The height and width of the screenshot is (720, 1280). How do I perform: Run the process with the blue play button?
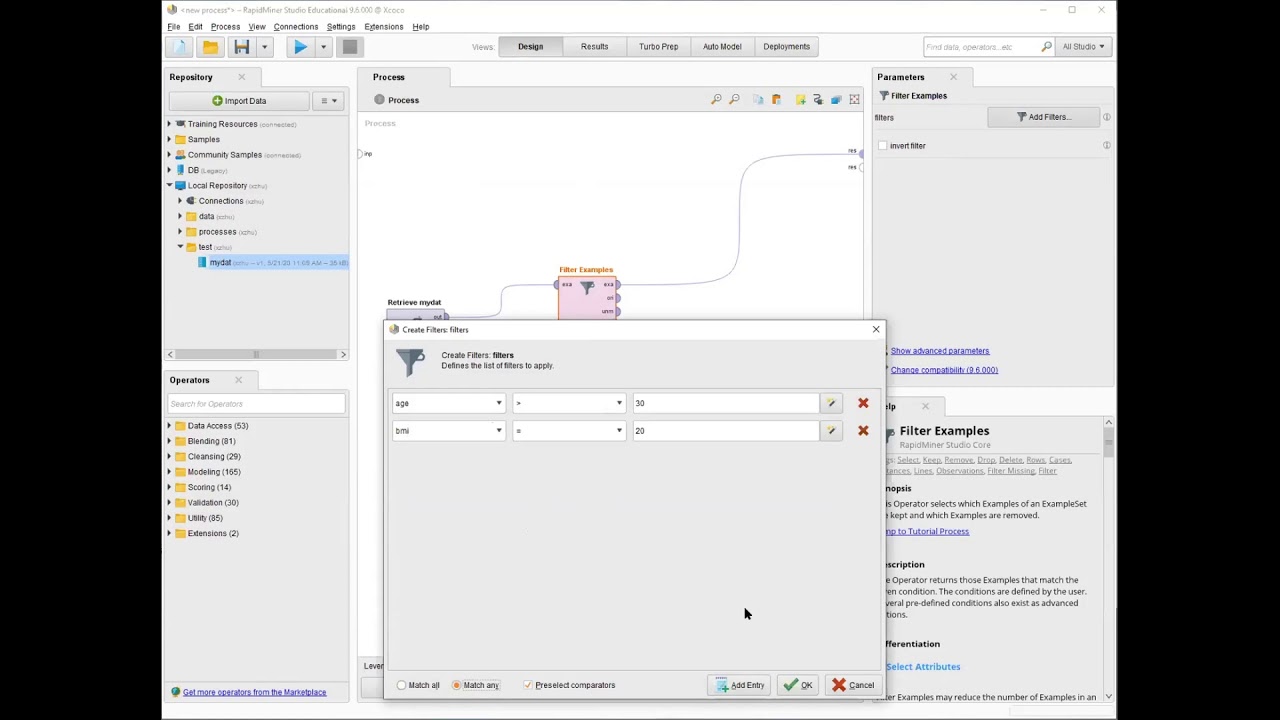tap(300, 47)
